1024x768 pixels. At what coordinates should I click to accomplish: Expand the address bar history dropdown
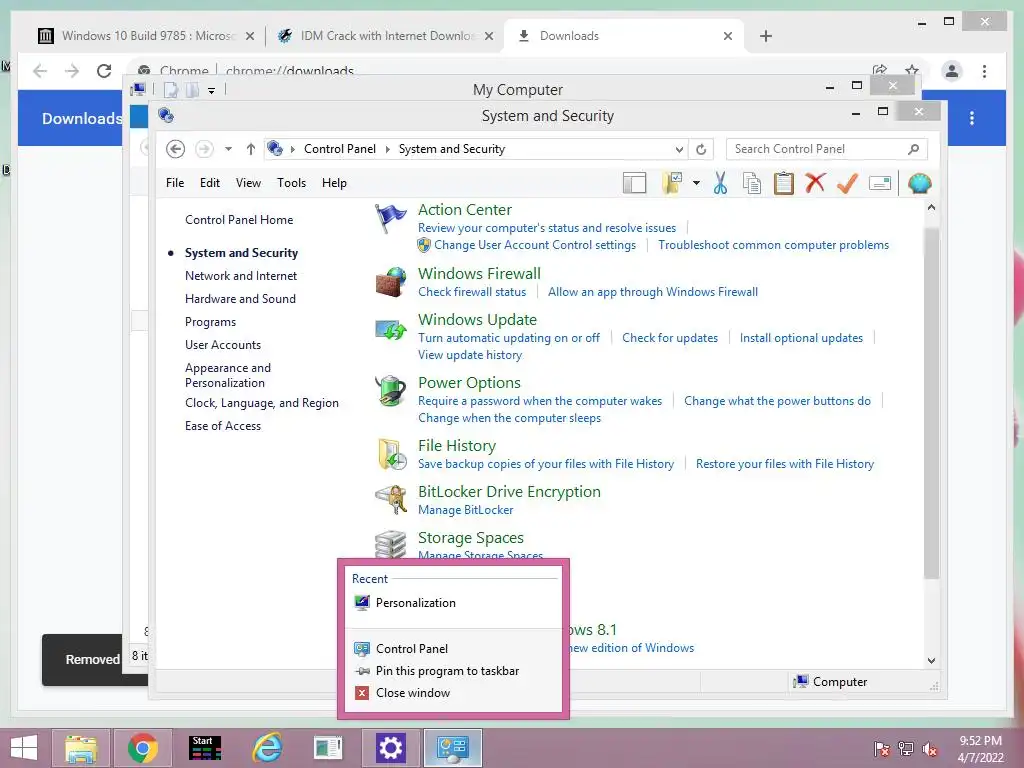(679, 150)
